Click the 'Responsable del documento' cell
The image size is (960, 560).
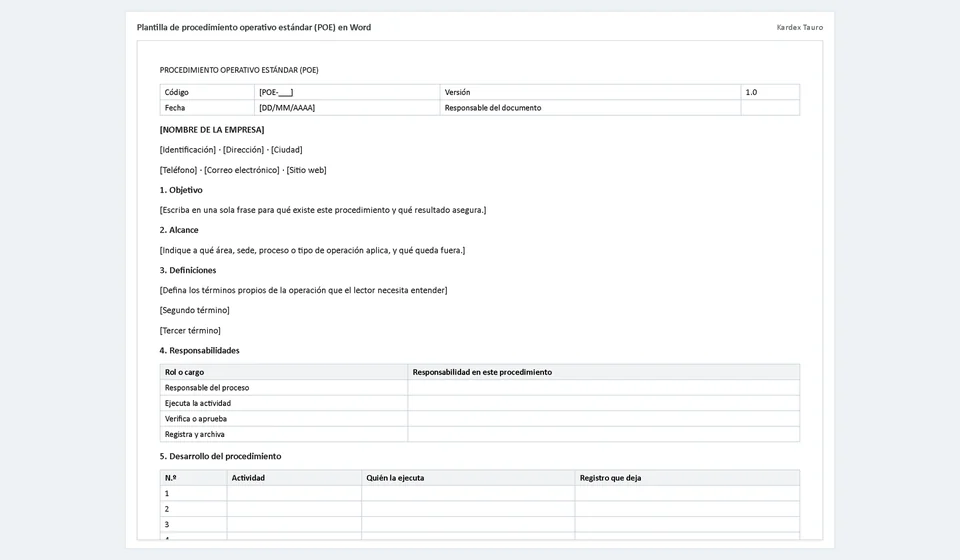[590, 108]
